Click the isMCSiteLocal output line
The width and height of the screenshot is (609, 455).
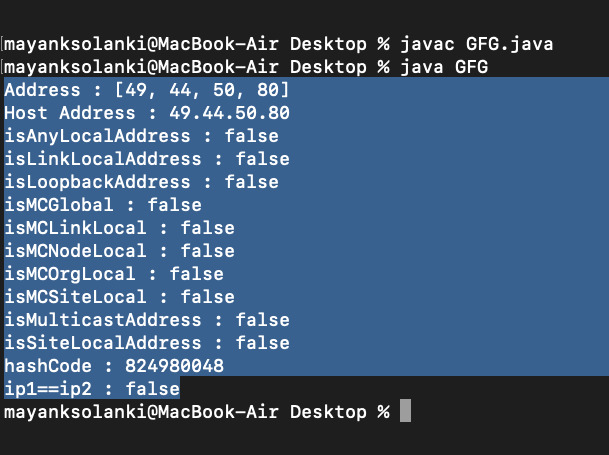pyautogui.click(x=119, y=297)
